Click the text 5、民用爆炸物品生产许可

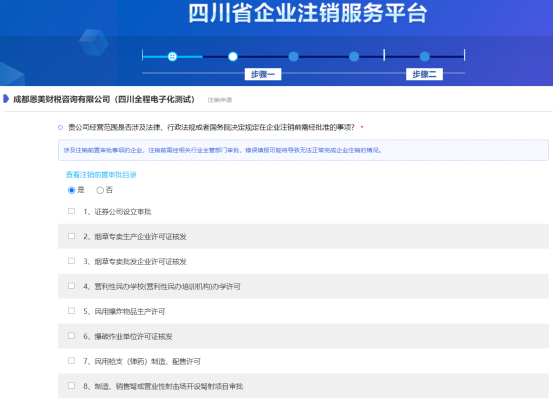point(124,311)
